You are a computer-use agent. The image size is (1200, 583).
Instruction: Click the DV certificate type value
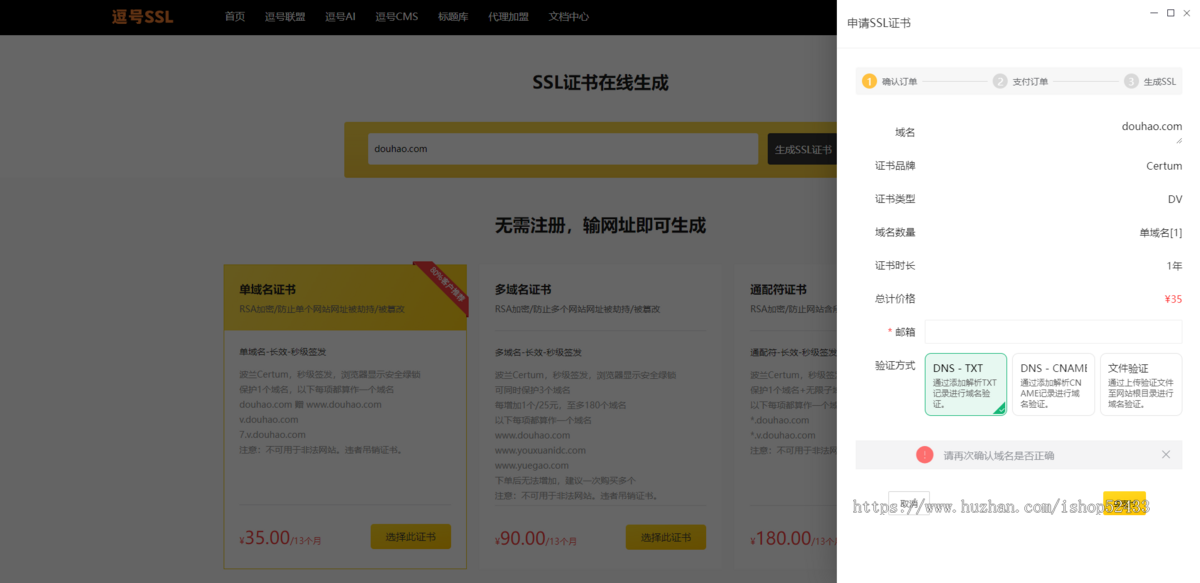(1175, 199)
